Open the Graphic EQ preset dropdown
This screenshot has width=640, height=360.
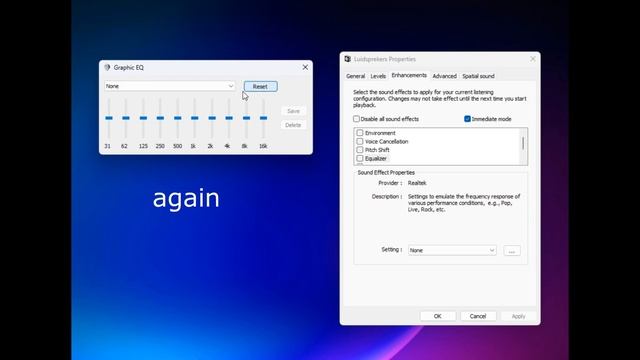point(170,86)
